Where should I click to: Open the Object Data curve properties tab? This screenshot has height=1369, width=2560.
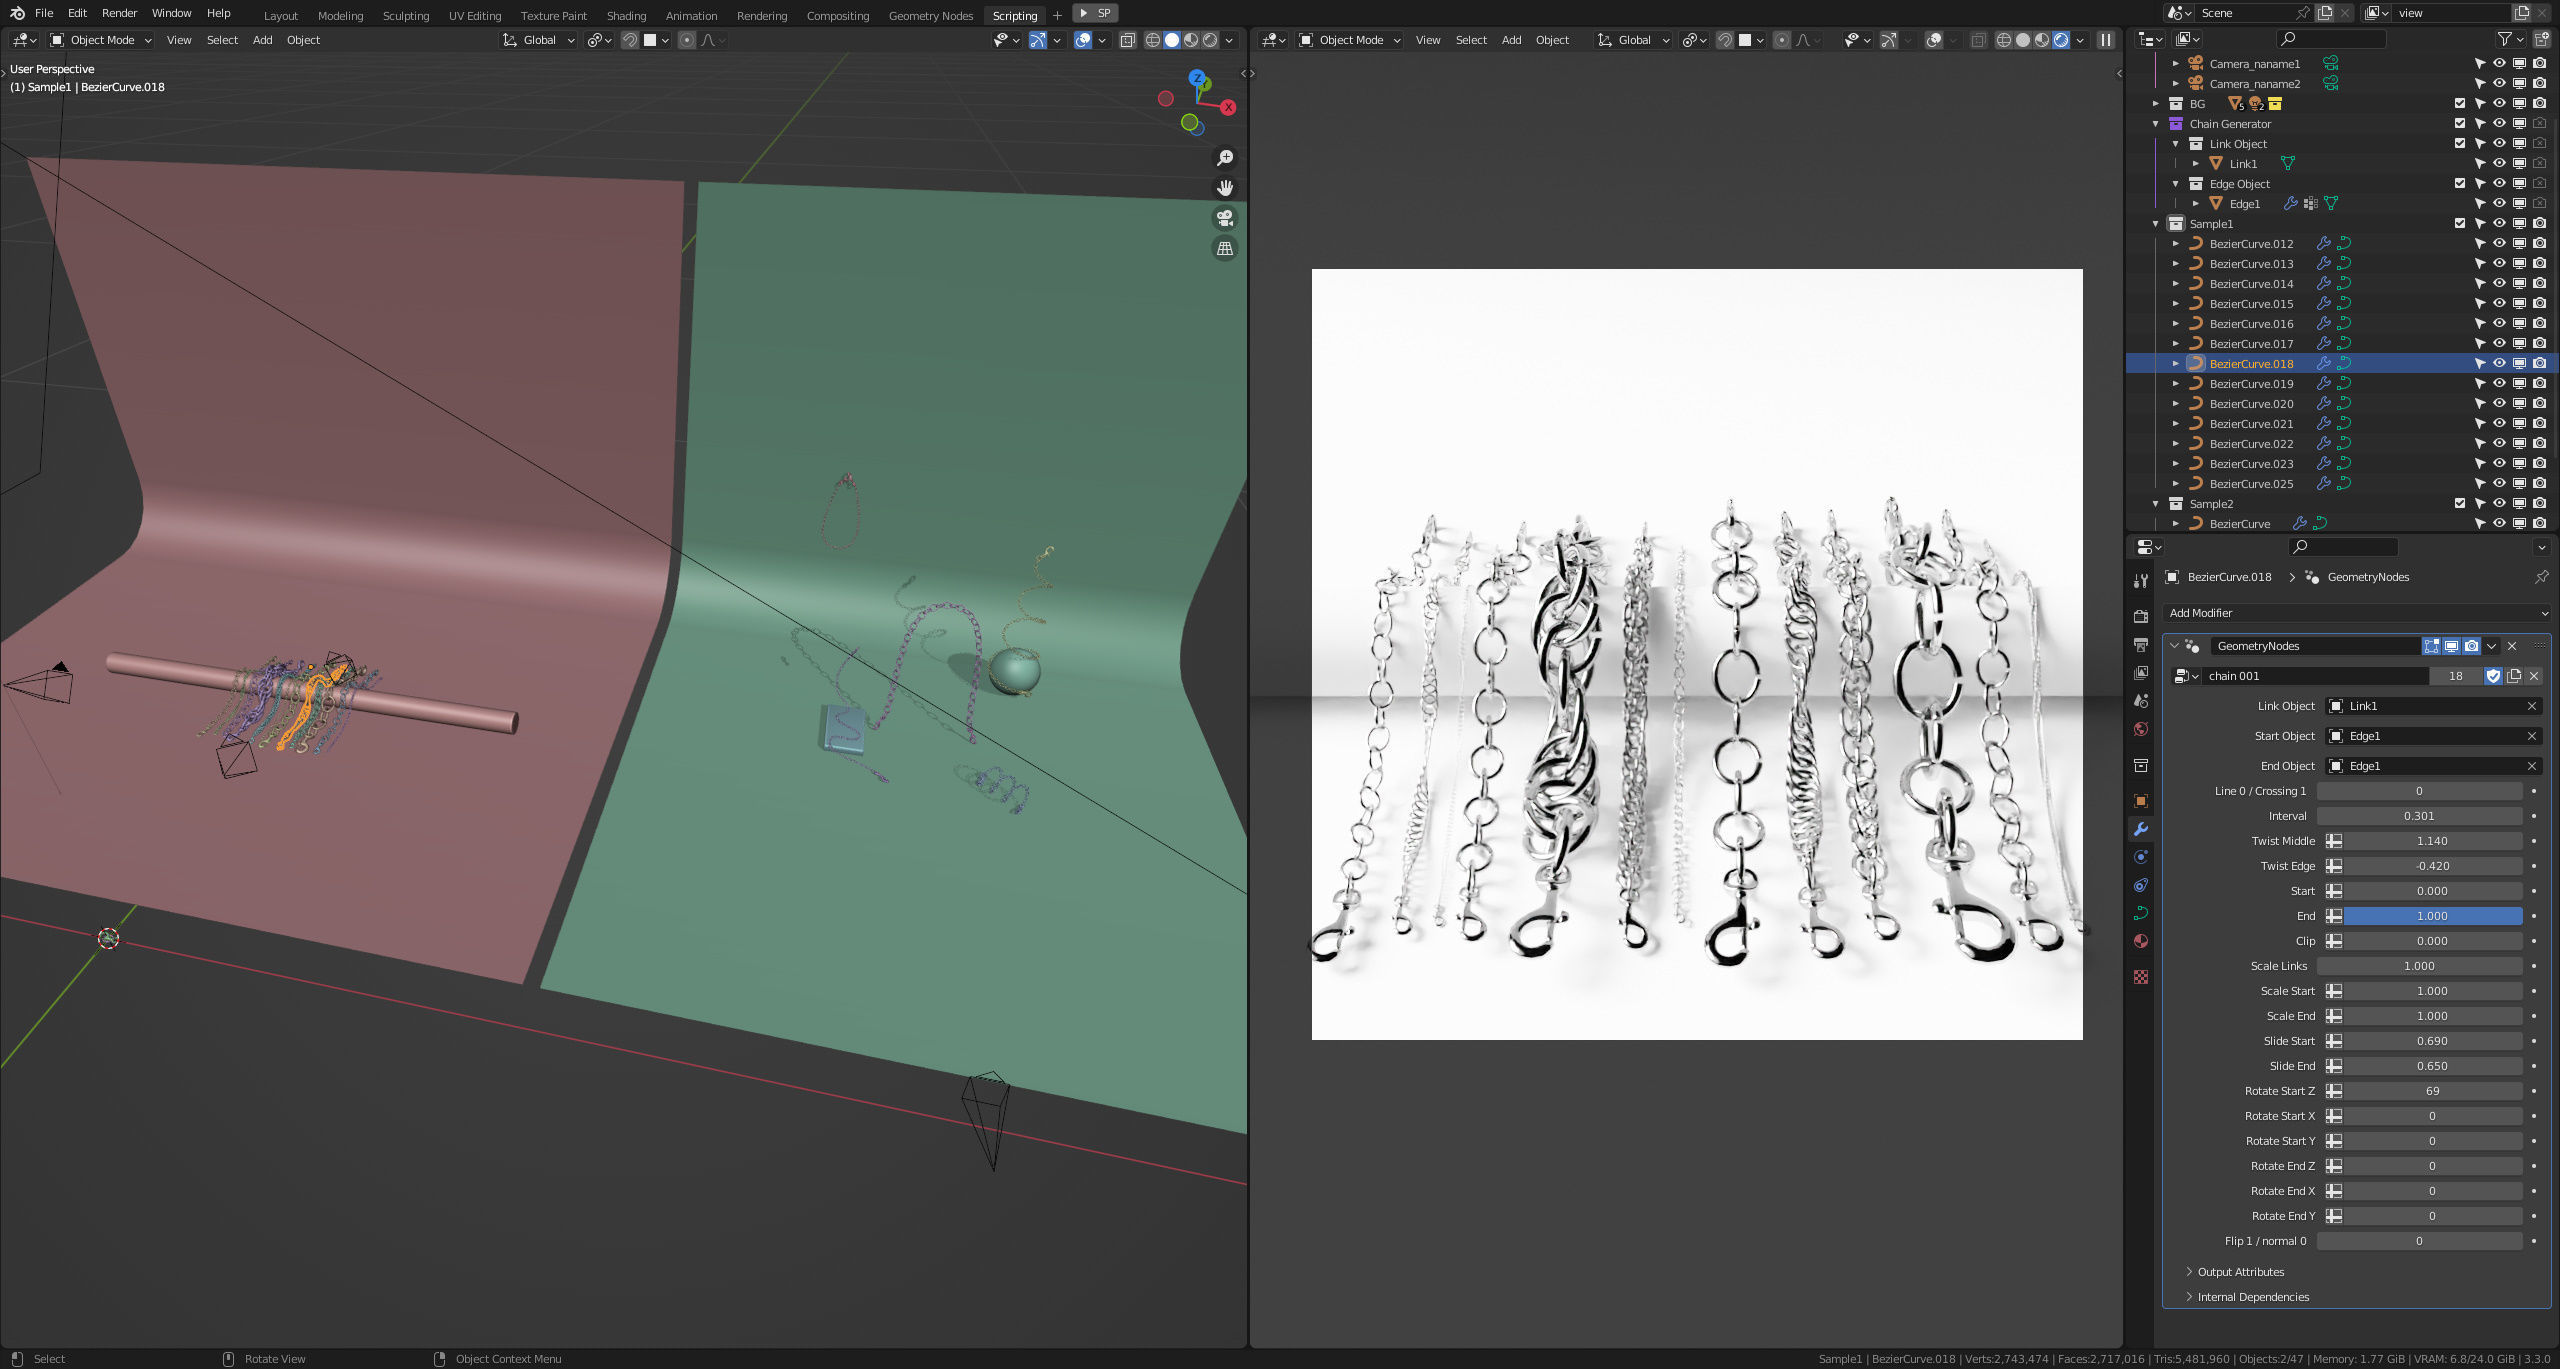coord(2141,913)
